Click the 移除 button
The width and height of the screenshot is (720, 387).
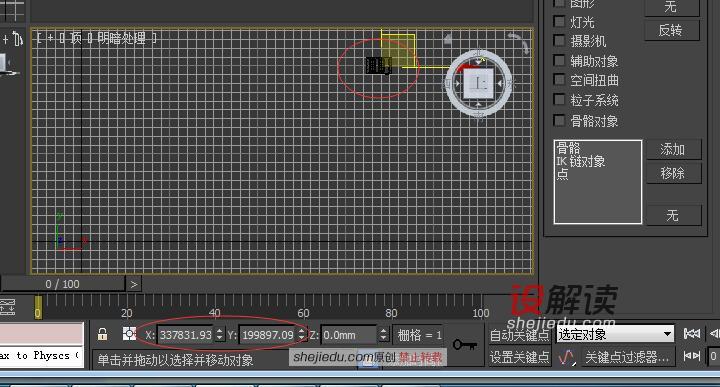click(x=674, y=173)
